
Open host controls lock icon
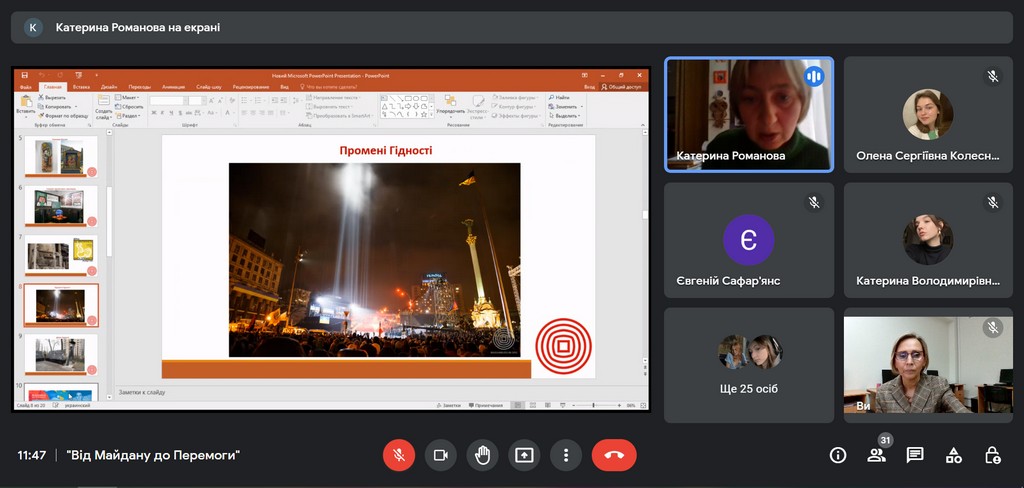coord(993,455)
